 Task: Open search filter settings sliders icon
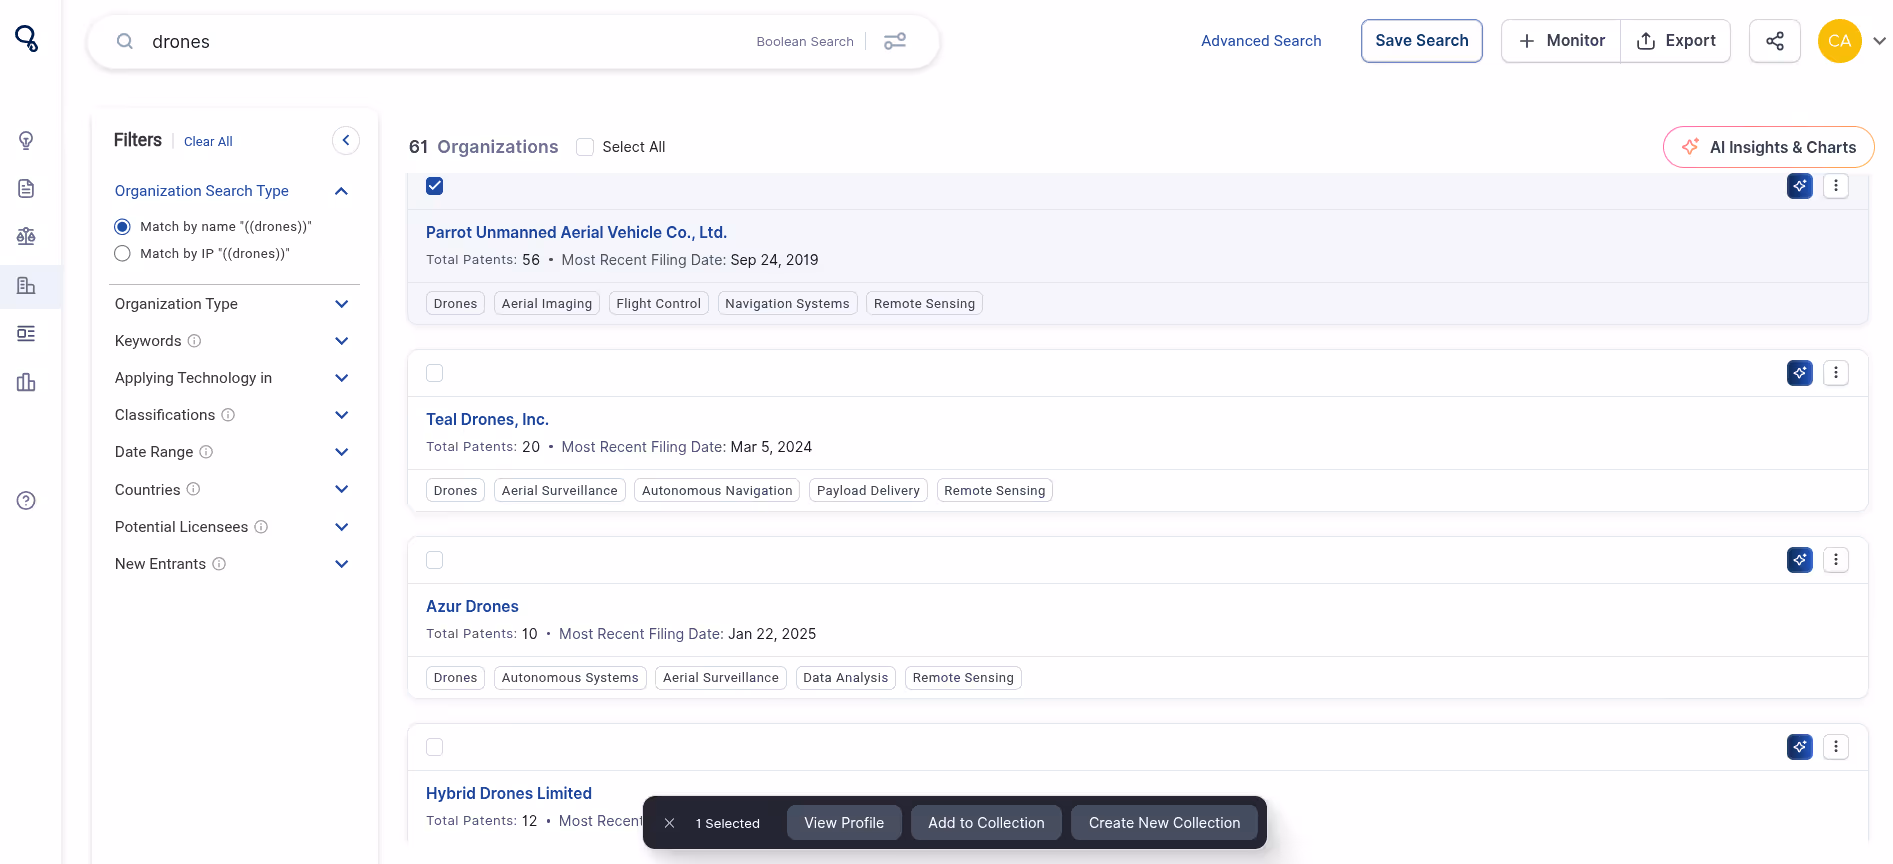click(x=895, y=41)
